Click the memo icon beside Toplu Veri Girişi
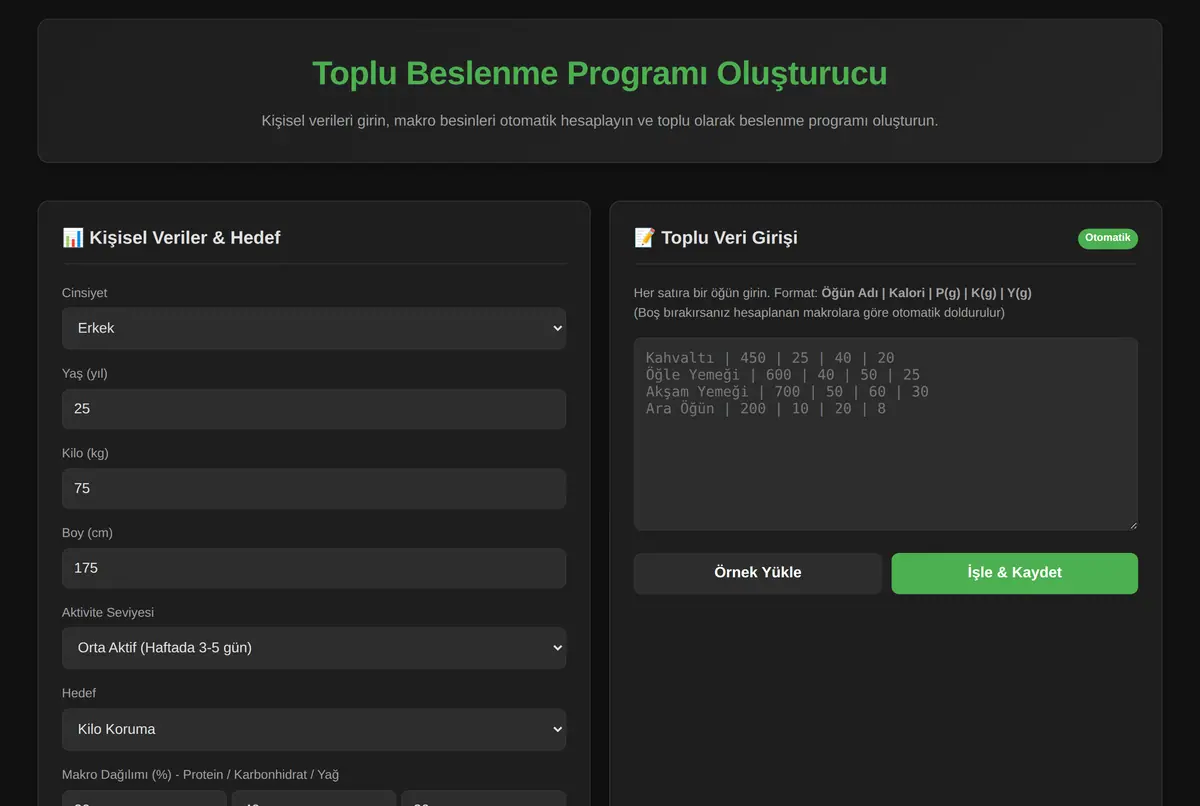This screenshot has width=1200, height=806. coord(645,237)
